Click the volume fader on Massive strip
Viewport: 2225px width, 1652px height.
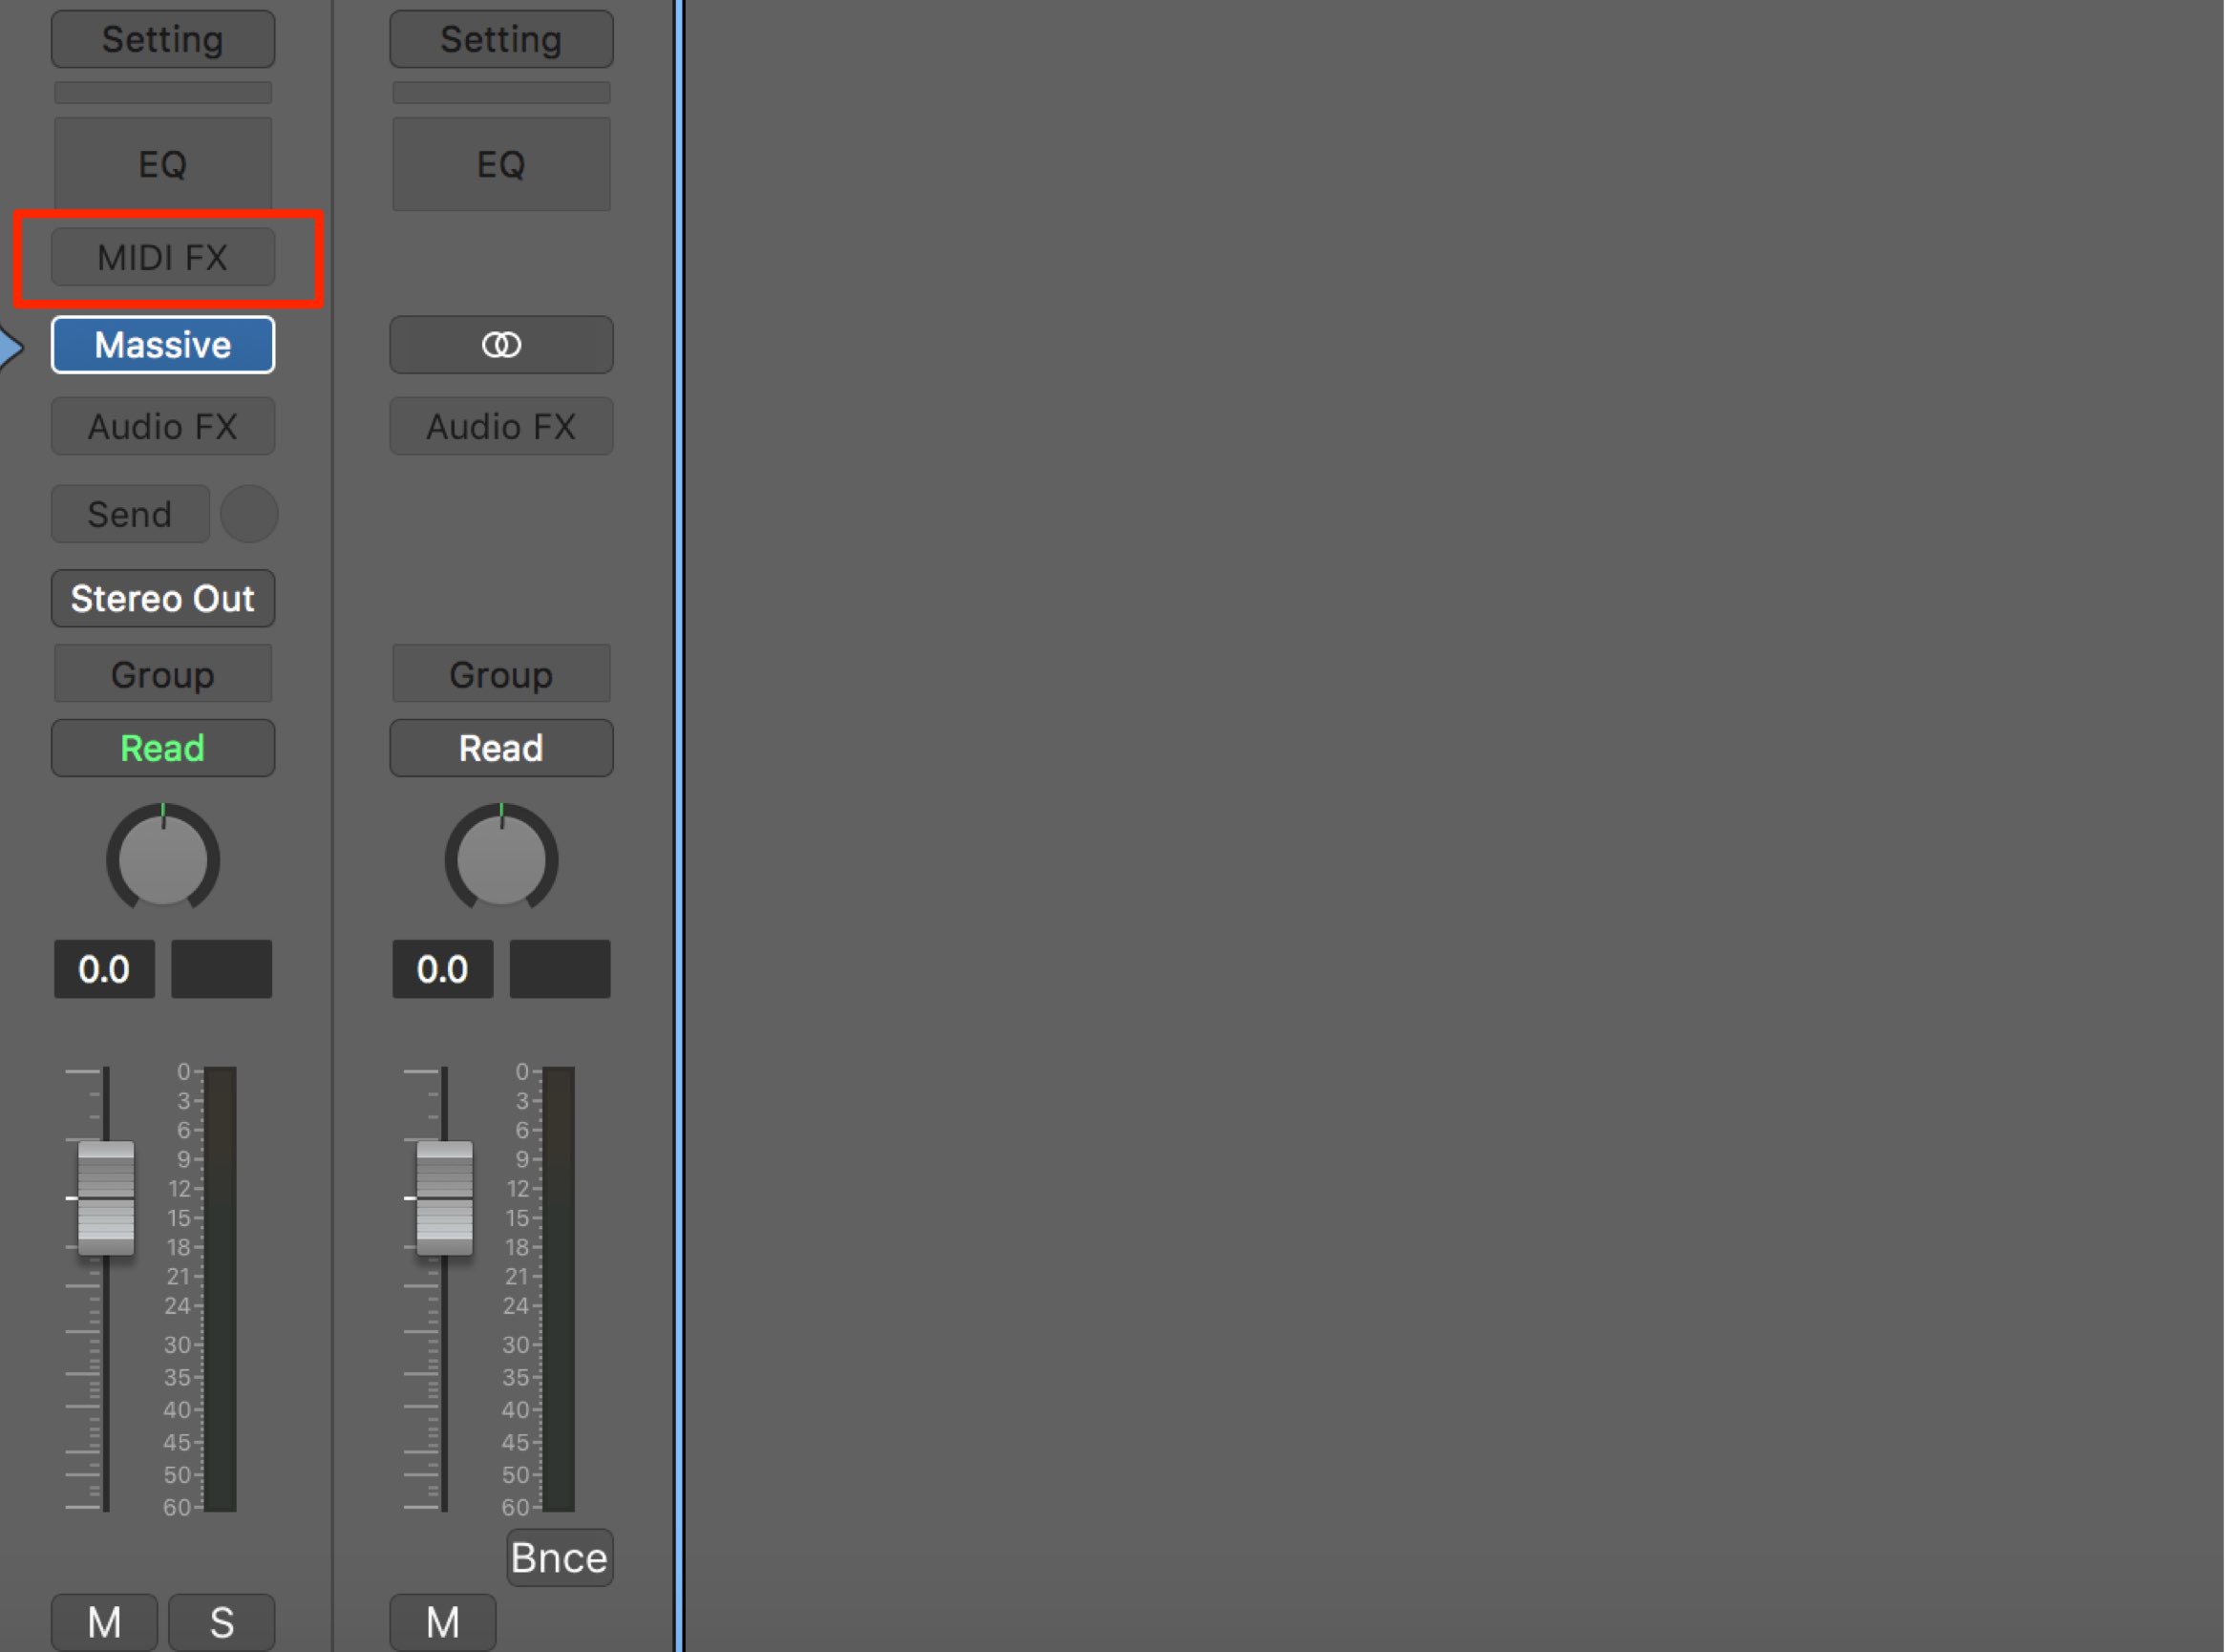tap(106, 1198)
